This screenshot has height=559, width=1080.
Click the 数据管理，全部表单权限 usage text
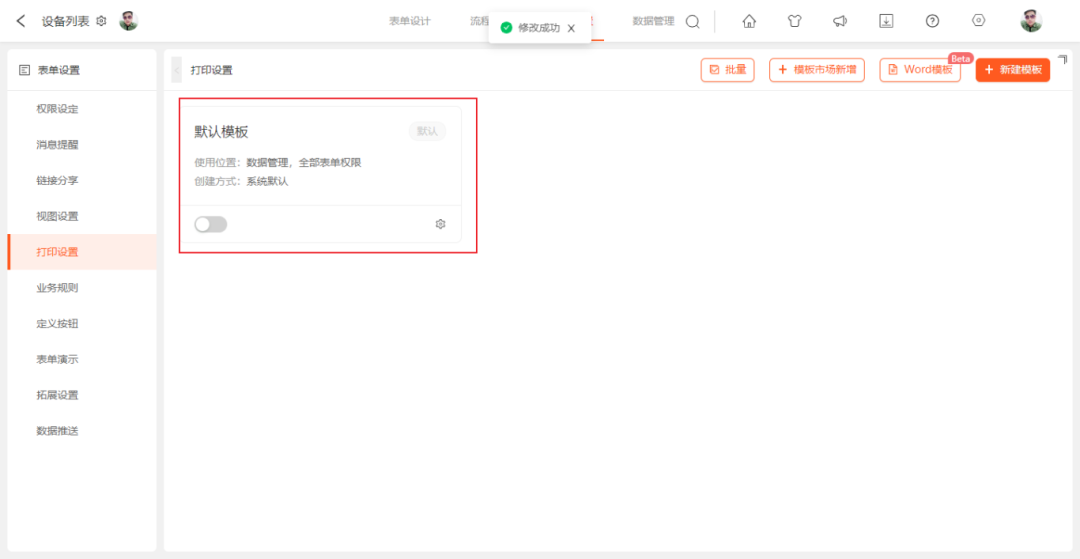click(x=304, y=163)
